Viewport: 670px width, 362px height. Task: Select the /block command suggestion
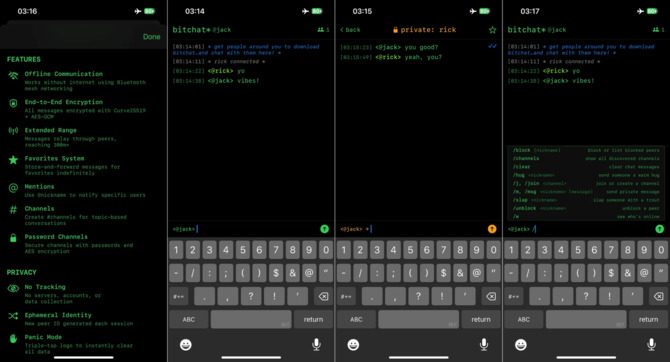click(585, 150)
